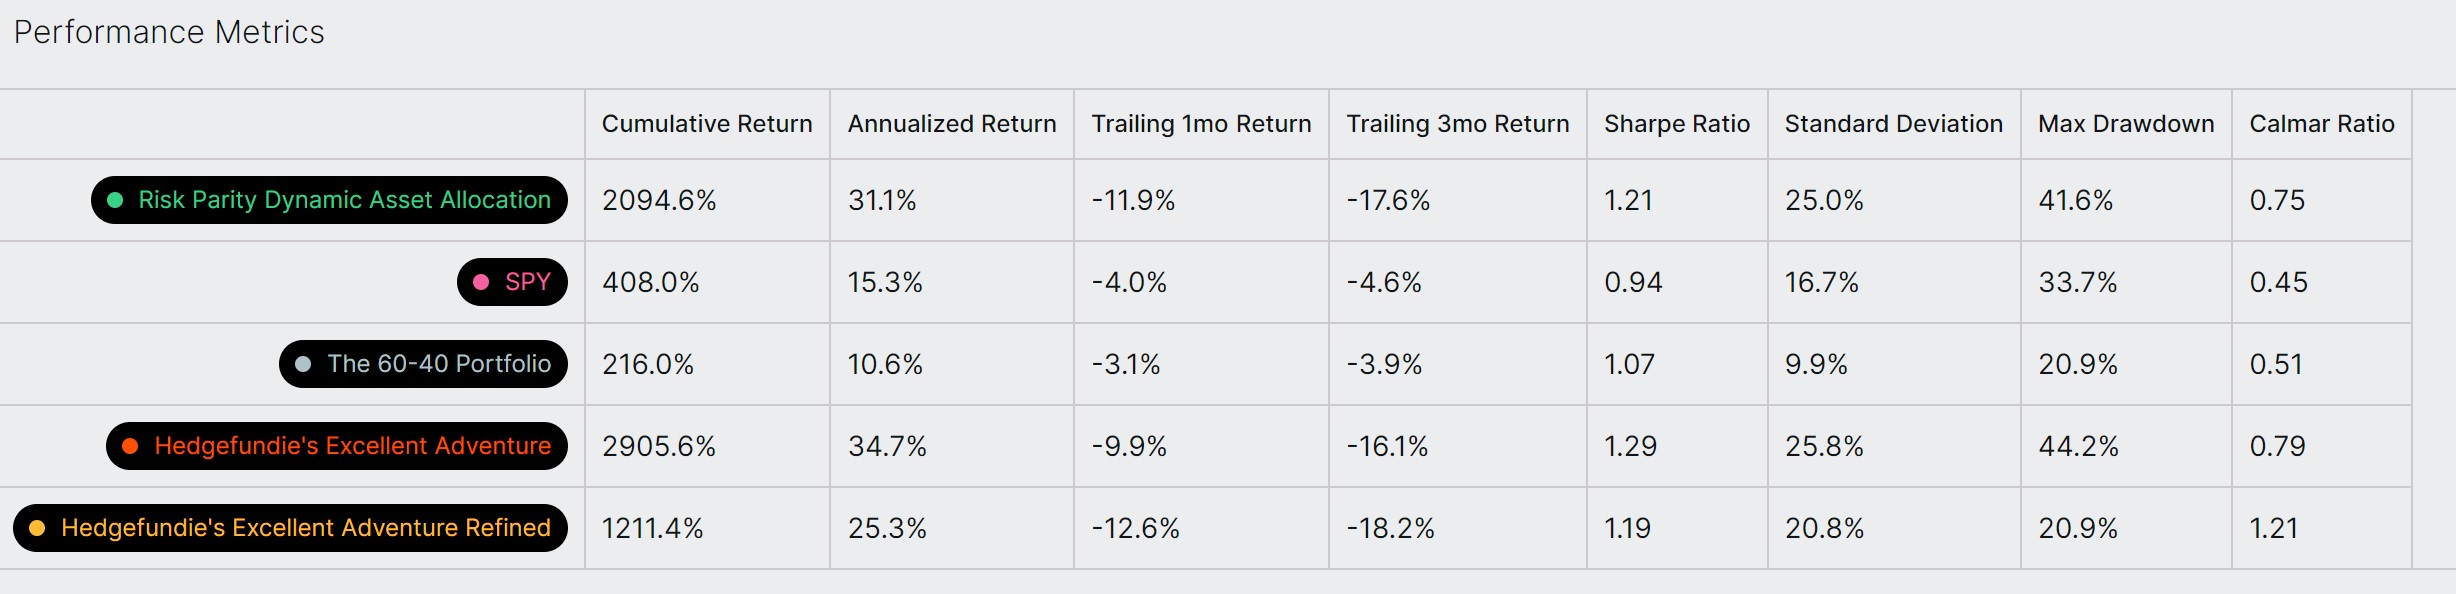Click the Standard Deviation column header
The height and width of the screenshot is (594, 2456).
click(1894, 124)
